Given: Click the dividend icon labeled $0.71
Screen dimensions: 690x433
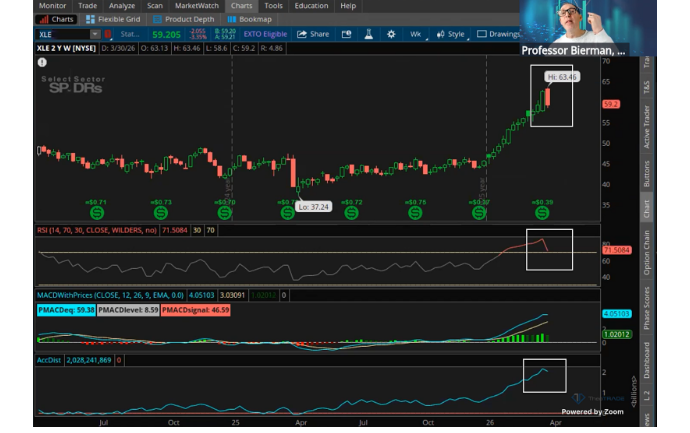Looking at the screenshot, I should pos(97,213).
